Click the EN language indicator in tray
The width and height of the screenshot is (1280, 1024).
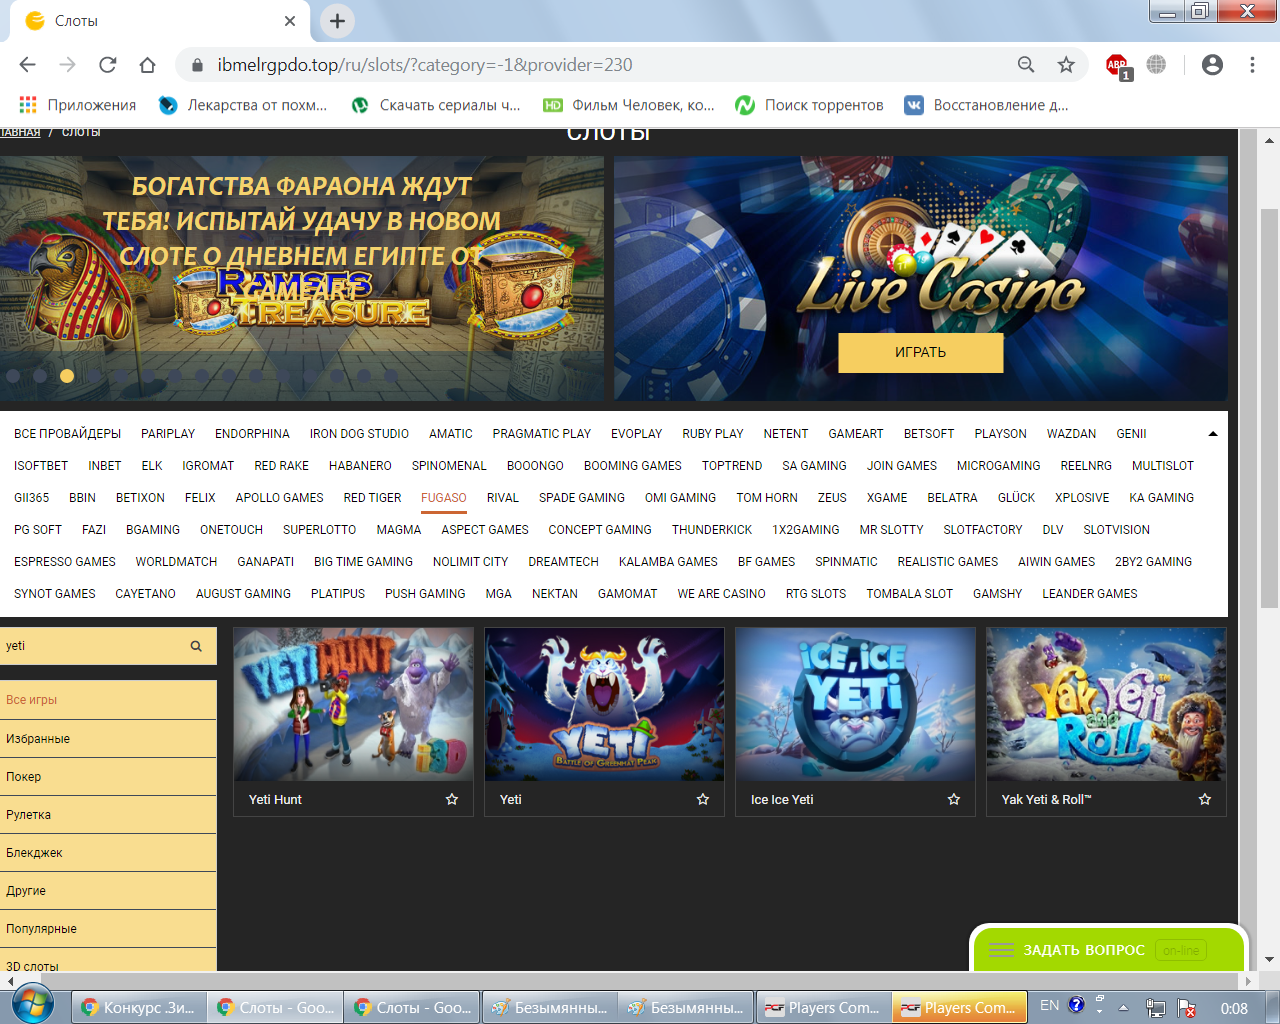pyautogui.click(x=1049, y=1006)
